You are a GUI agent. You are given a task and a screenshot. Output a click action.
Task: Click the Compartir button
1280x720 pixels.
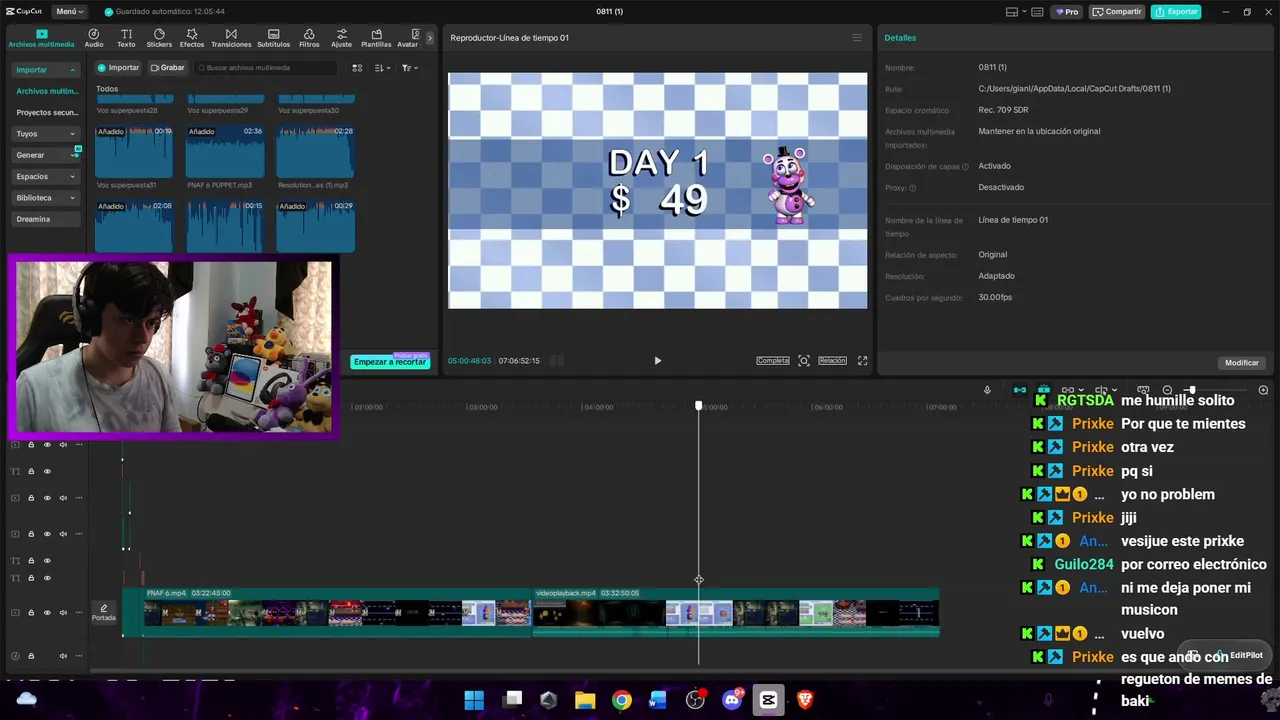(x=1117, y=12)
